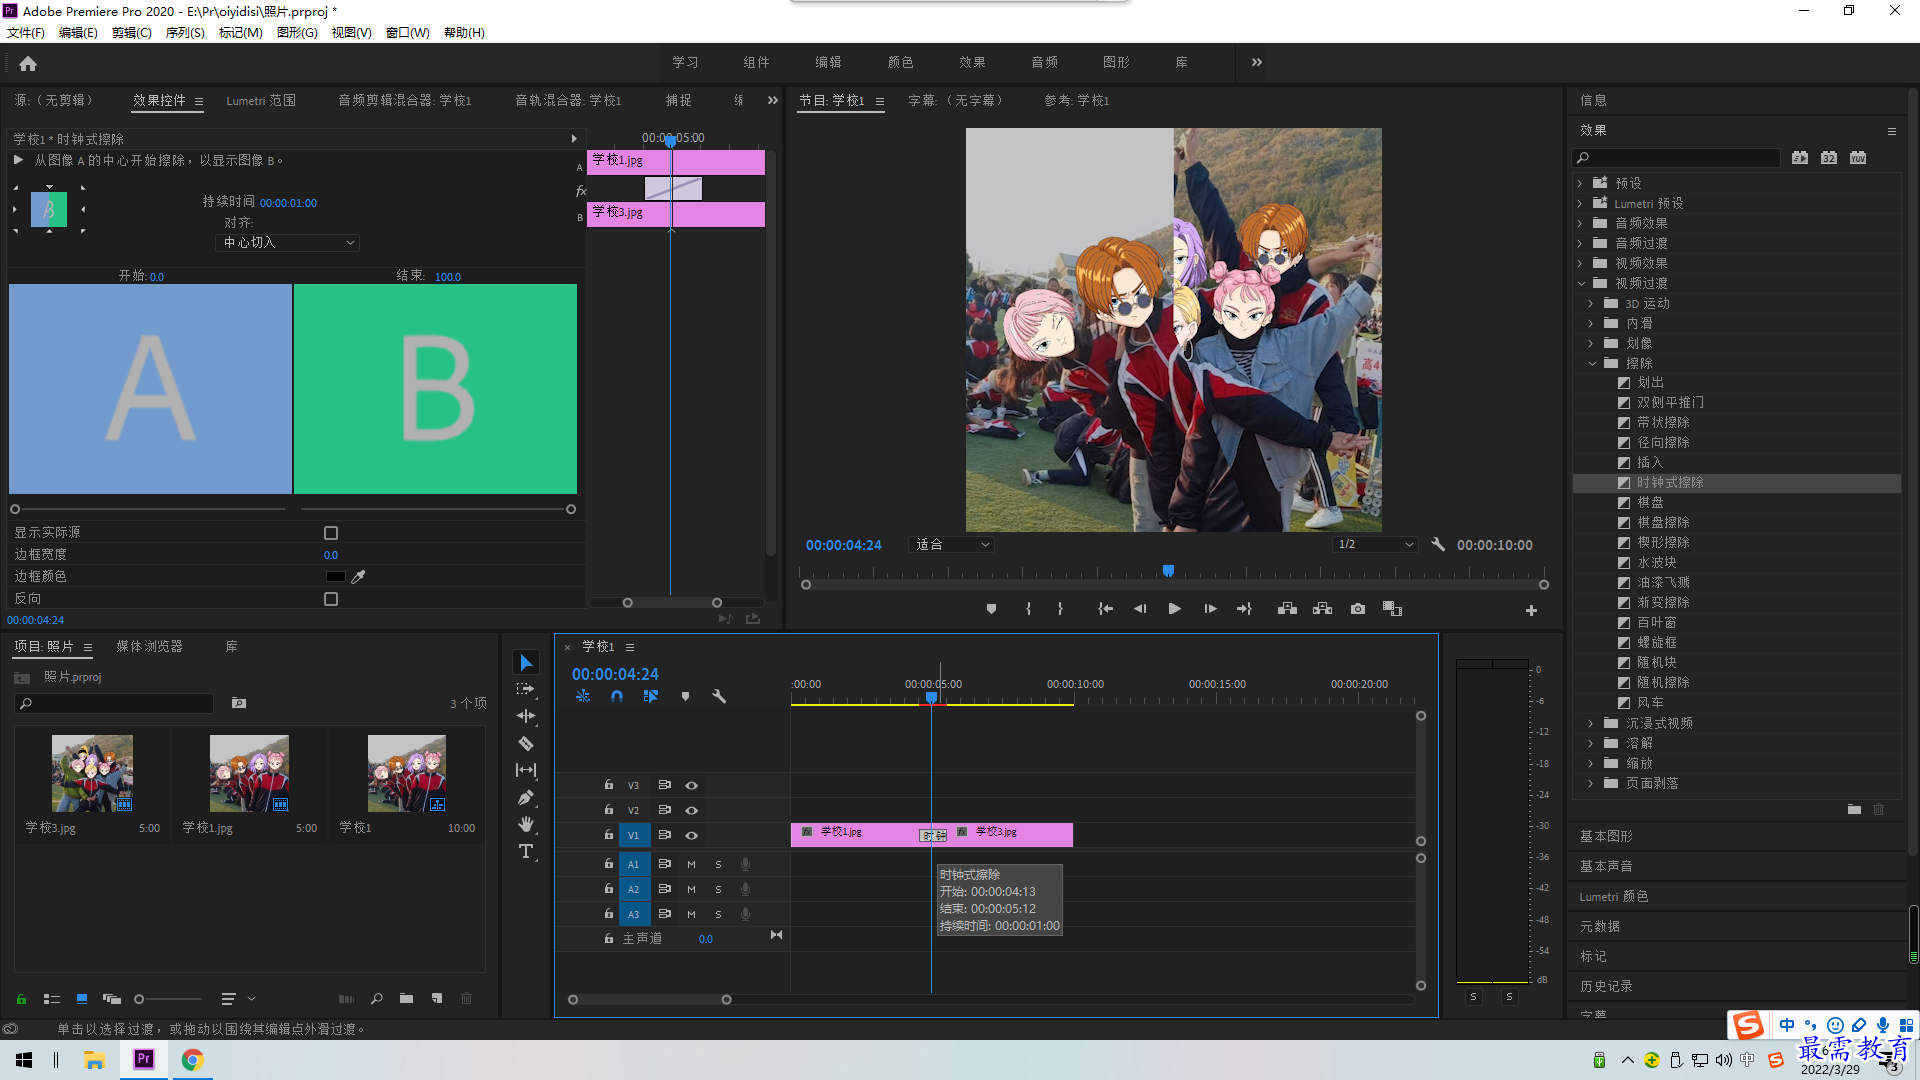The height and width of the screenshot is (1080, 1920).
Task: Select the Ripple Edit tool
Action: pyautogui.click(x=526, y=717)
